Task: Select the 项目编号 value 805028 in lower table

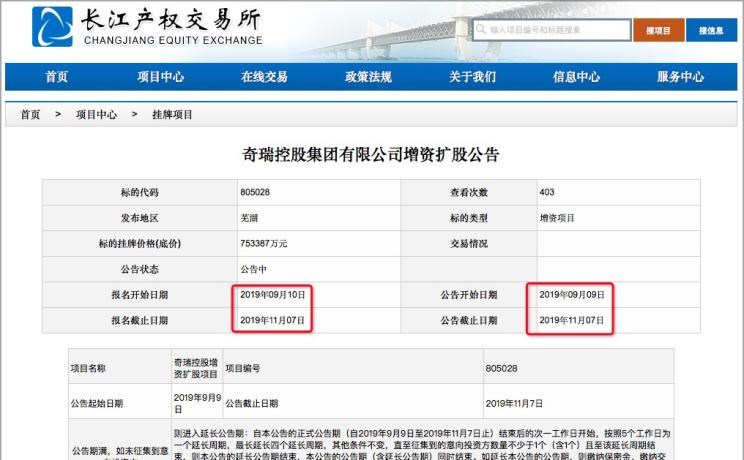Action: click(501, 368)
